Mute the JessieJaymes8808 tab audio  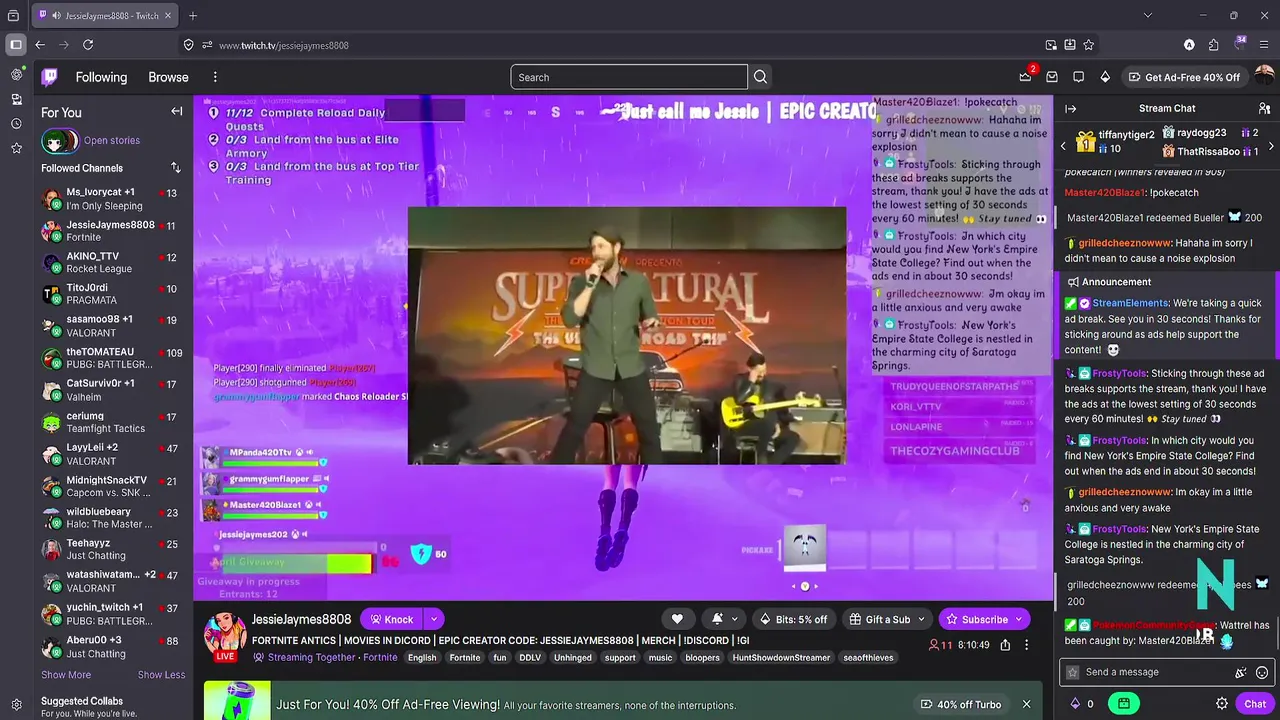click(55, 16)
